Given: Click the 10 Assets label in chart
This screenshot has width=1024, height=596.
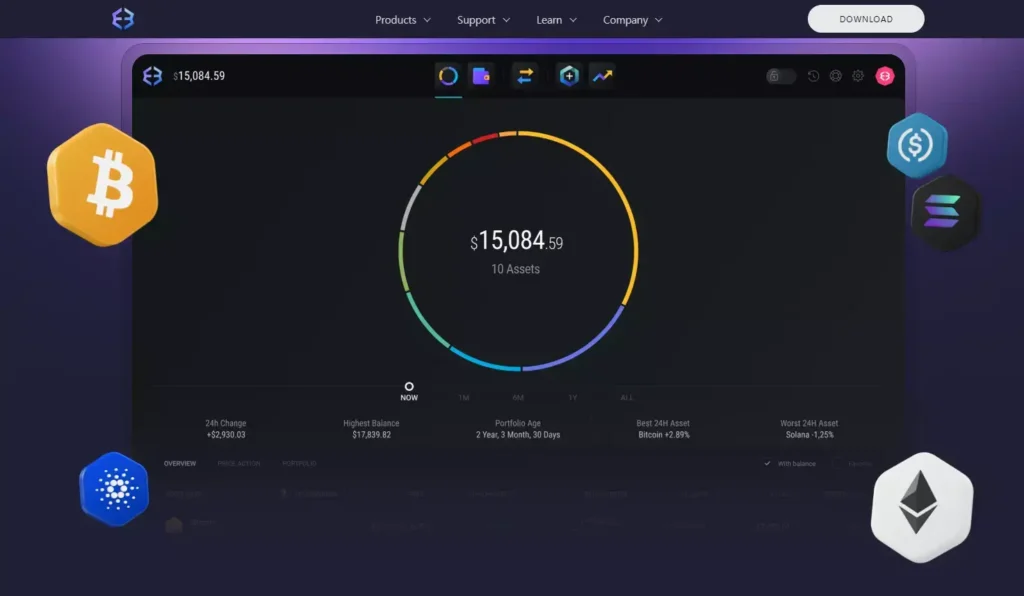Looking at the screenshot, I should [x=515, y=269].
